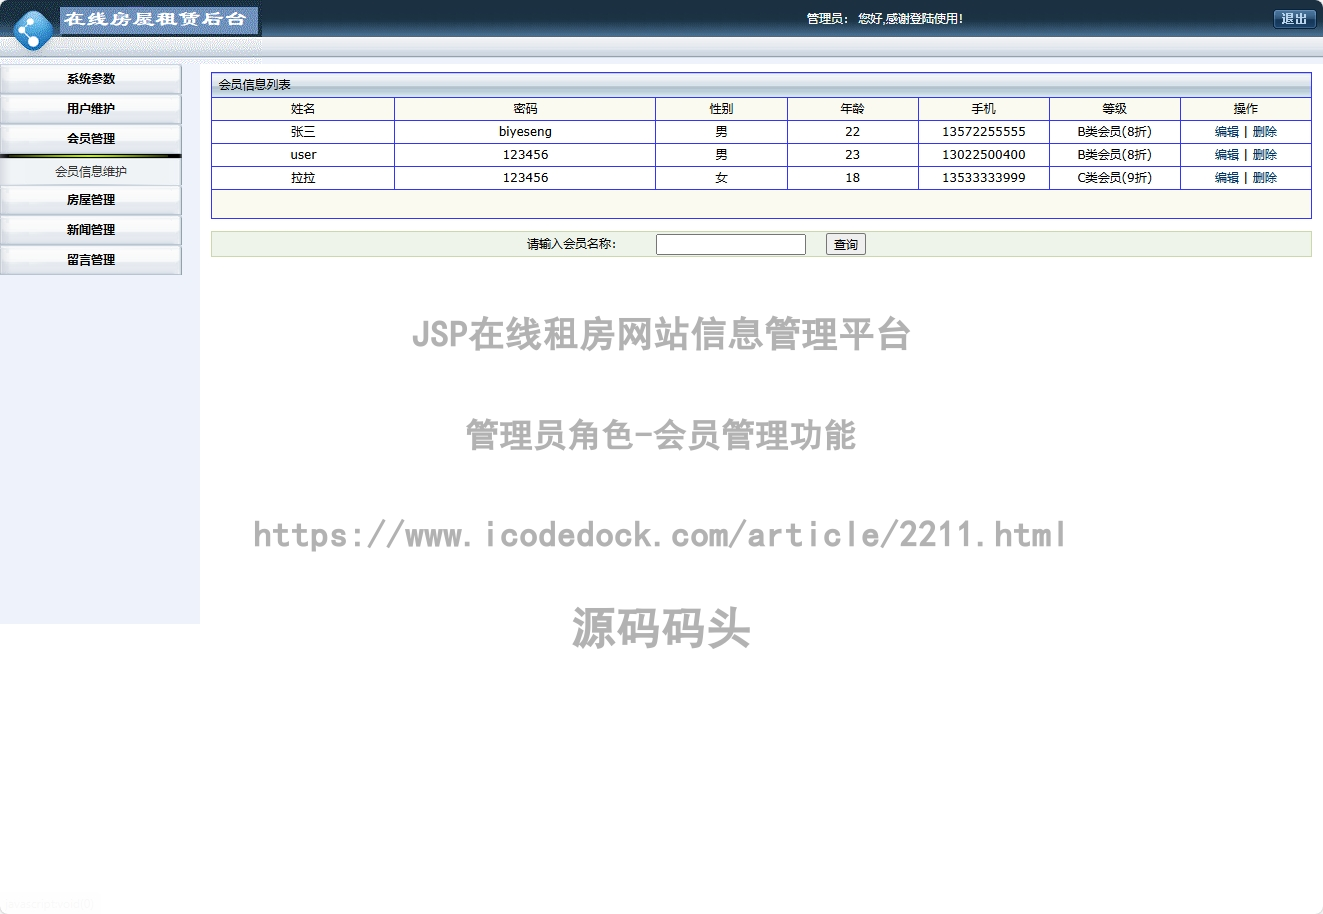Expand the 系统参数 menu
The height and width of the screenshot is (914, 1323).
91,79
